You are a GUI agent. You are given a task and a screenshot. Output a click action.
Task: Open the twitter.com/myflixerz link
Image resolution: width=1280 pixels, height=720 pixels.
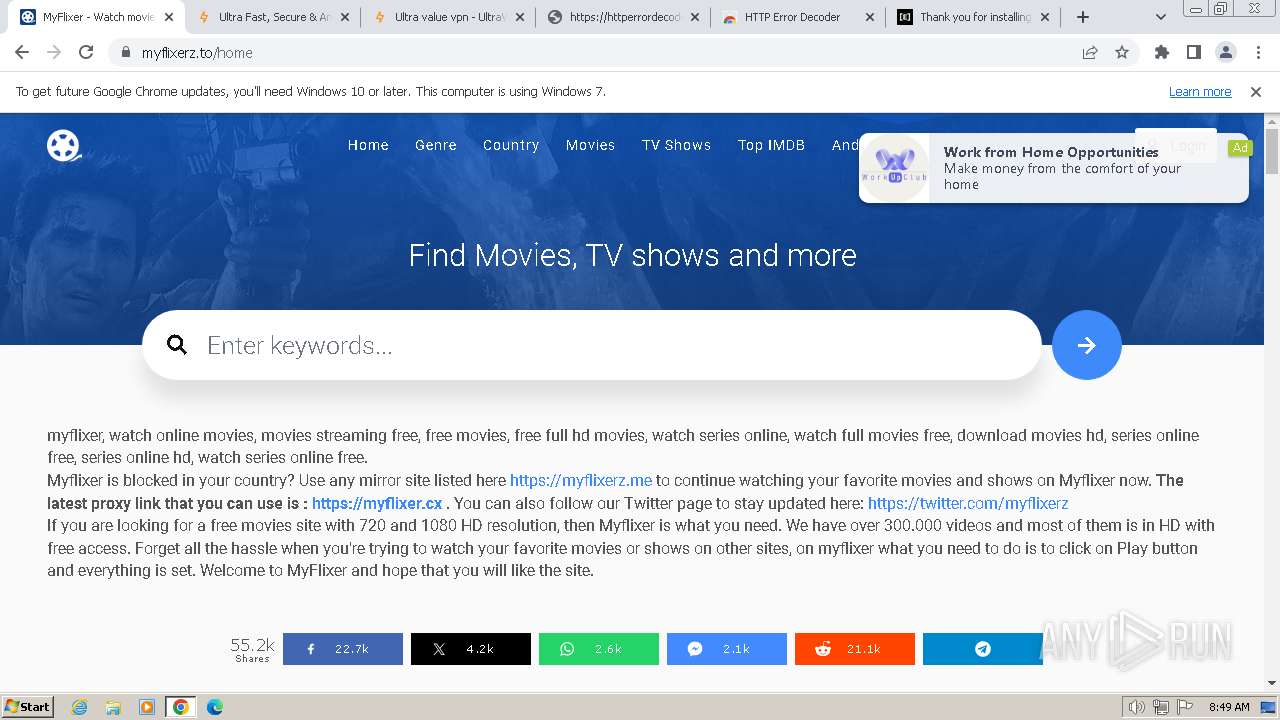pyautogui.click(x=968, y=503)
